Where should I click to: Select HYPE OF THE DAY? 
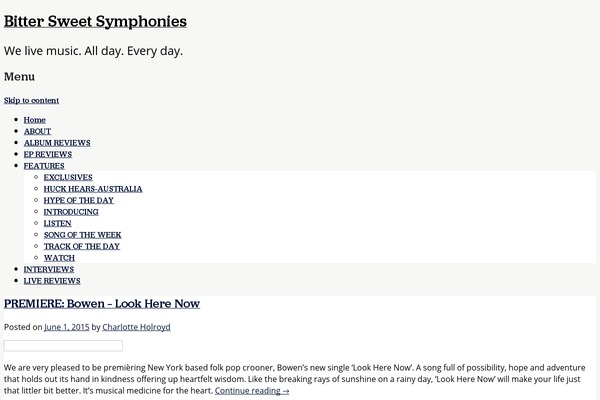click(x=79, y=200)
